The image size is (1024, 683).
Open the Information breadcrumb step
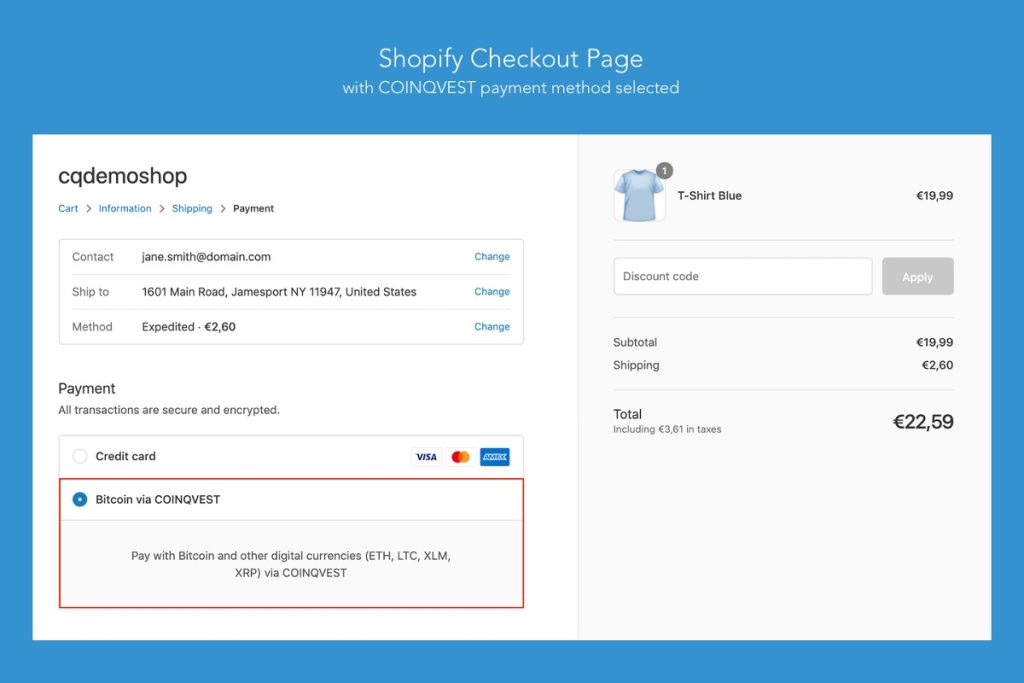tap(125, 209)
